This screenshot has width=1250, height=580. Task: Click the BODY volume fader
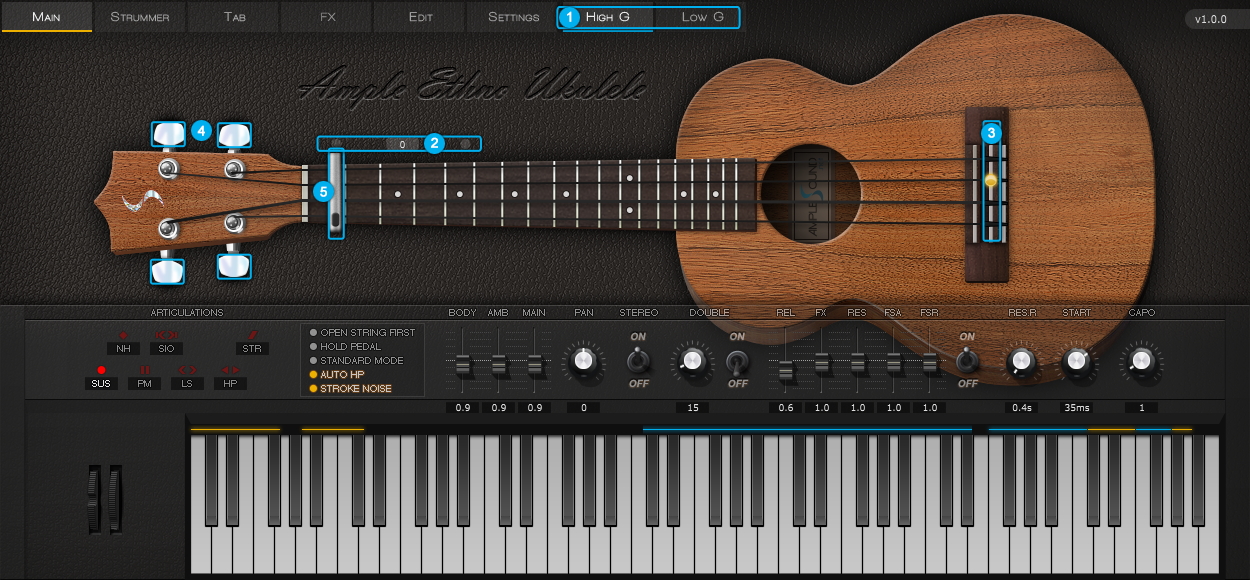coord(462,365)
